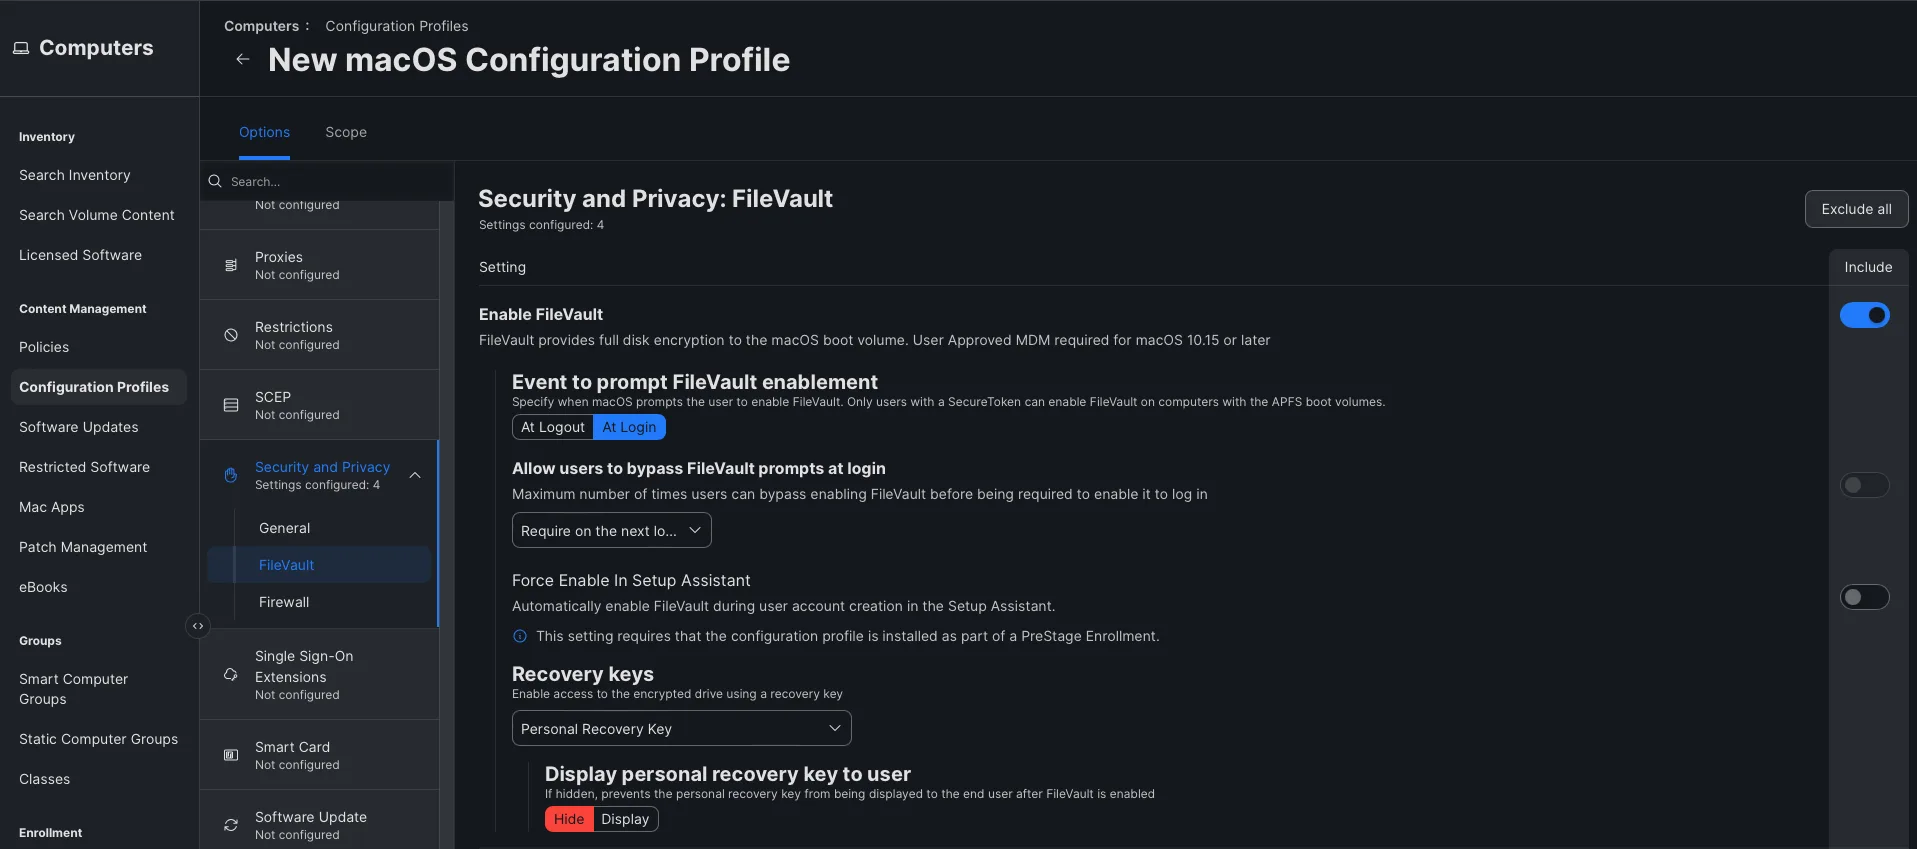Click the Single Sign-On Extensions icon
1917x849 pixels.
[x=231, y=675]
